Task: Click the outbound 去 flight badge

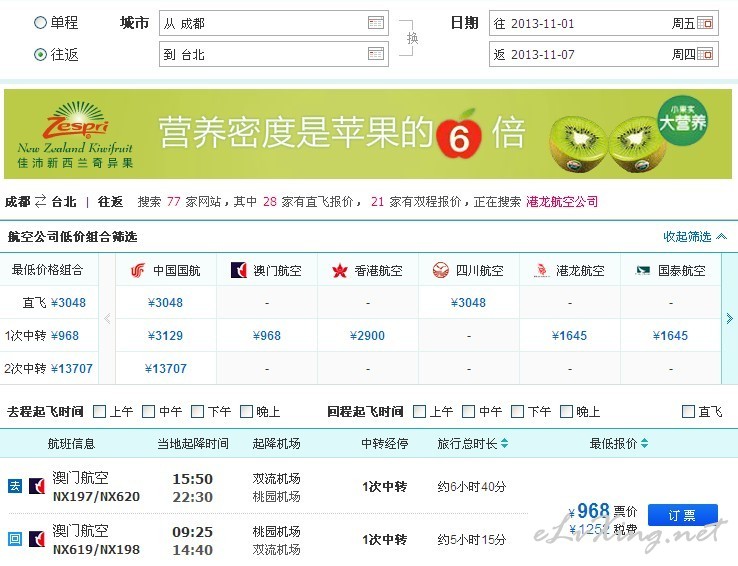Action: point(15,486)
